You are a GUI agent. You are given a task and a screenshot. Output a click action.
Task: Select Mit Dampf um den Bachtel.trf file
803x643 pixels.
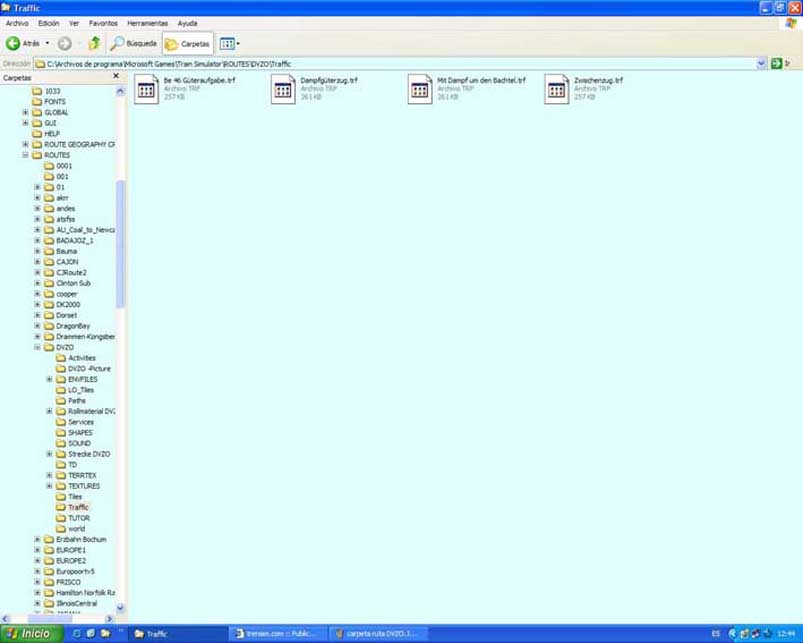tap(420, 89)
